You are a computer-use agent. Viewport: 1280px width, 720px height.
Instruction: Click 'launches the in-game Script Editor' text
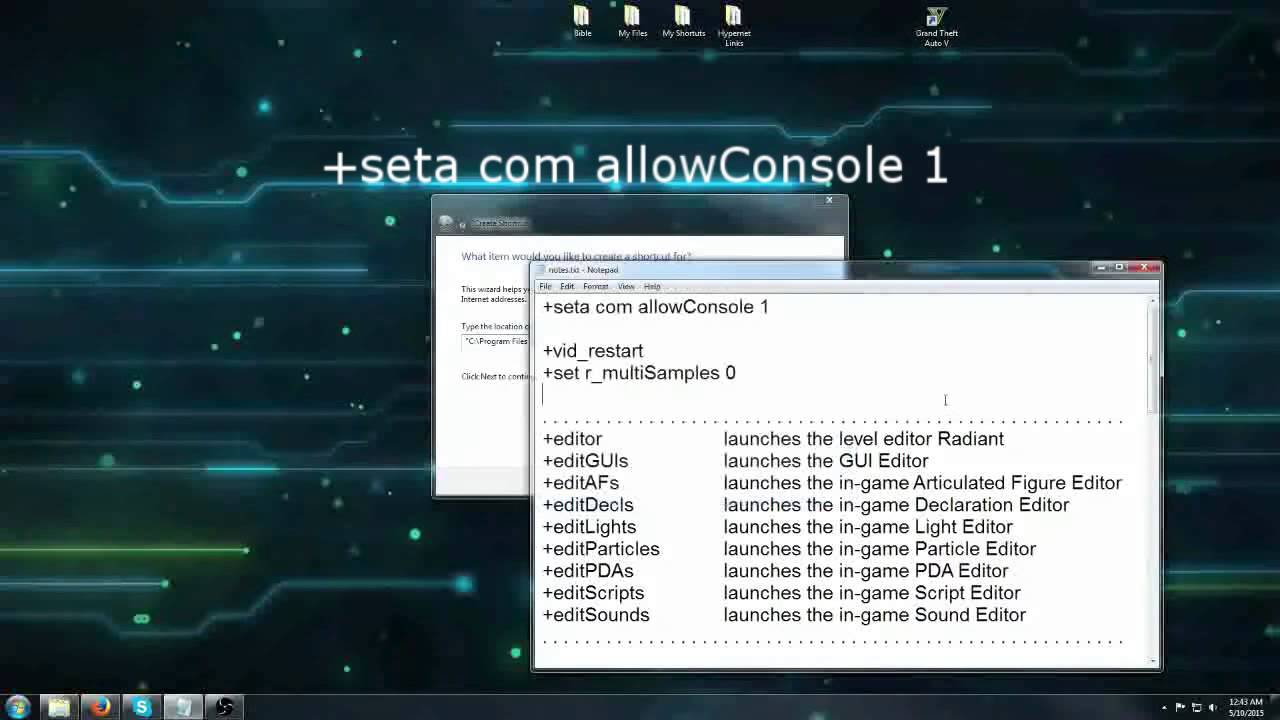tap(872, 593)
